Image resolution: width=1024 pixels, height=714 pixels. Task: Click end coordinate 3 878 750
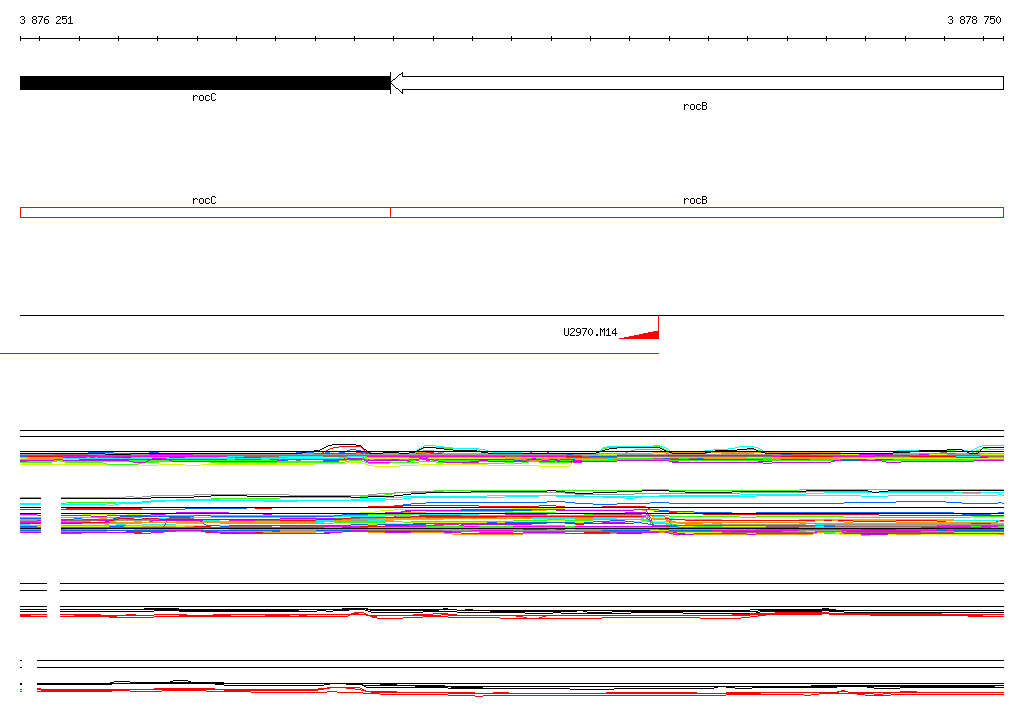pyautogui.click(x=974, y=20)
